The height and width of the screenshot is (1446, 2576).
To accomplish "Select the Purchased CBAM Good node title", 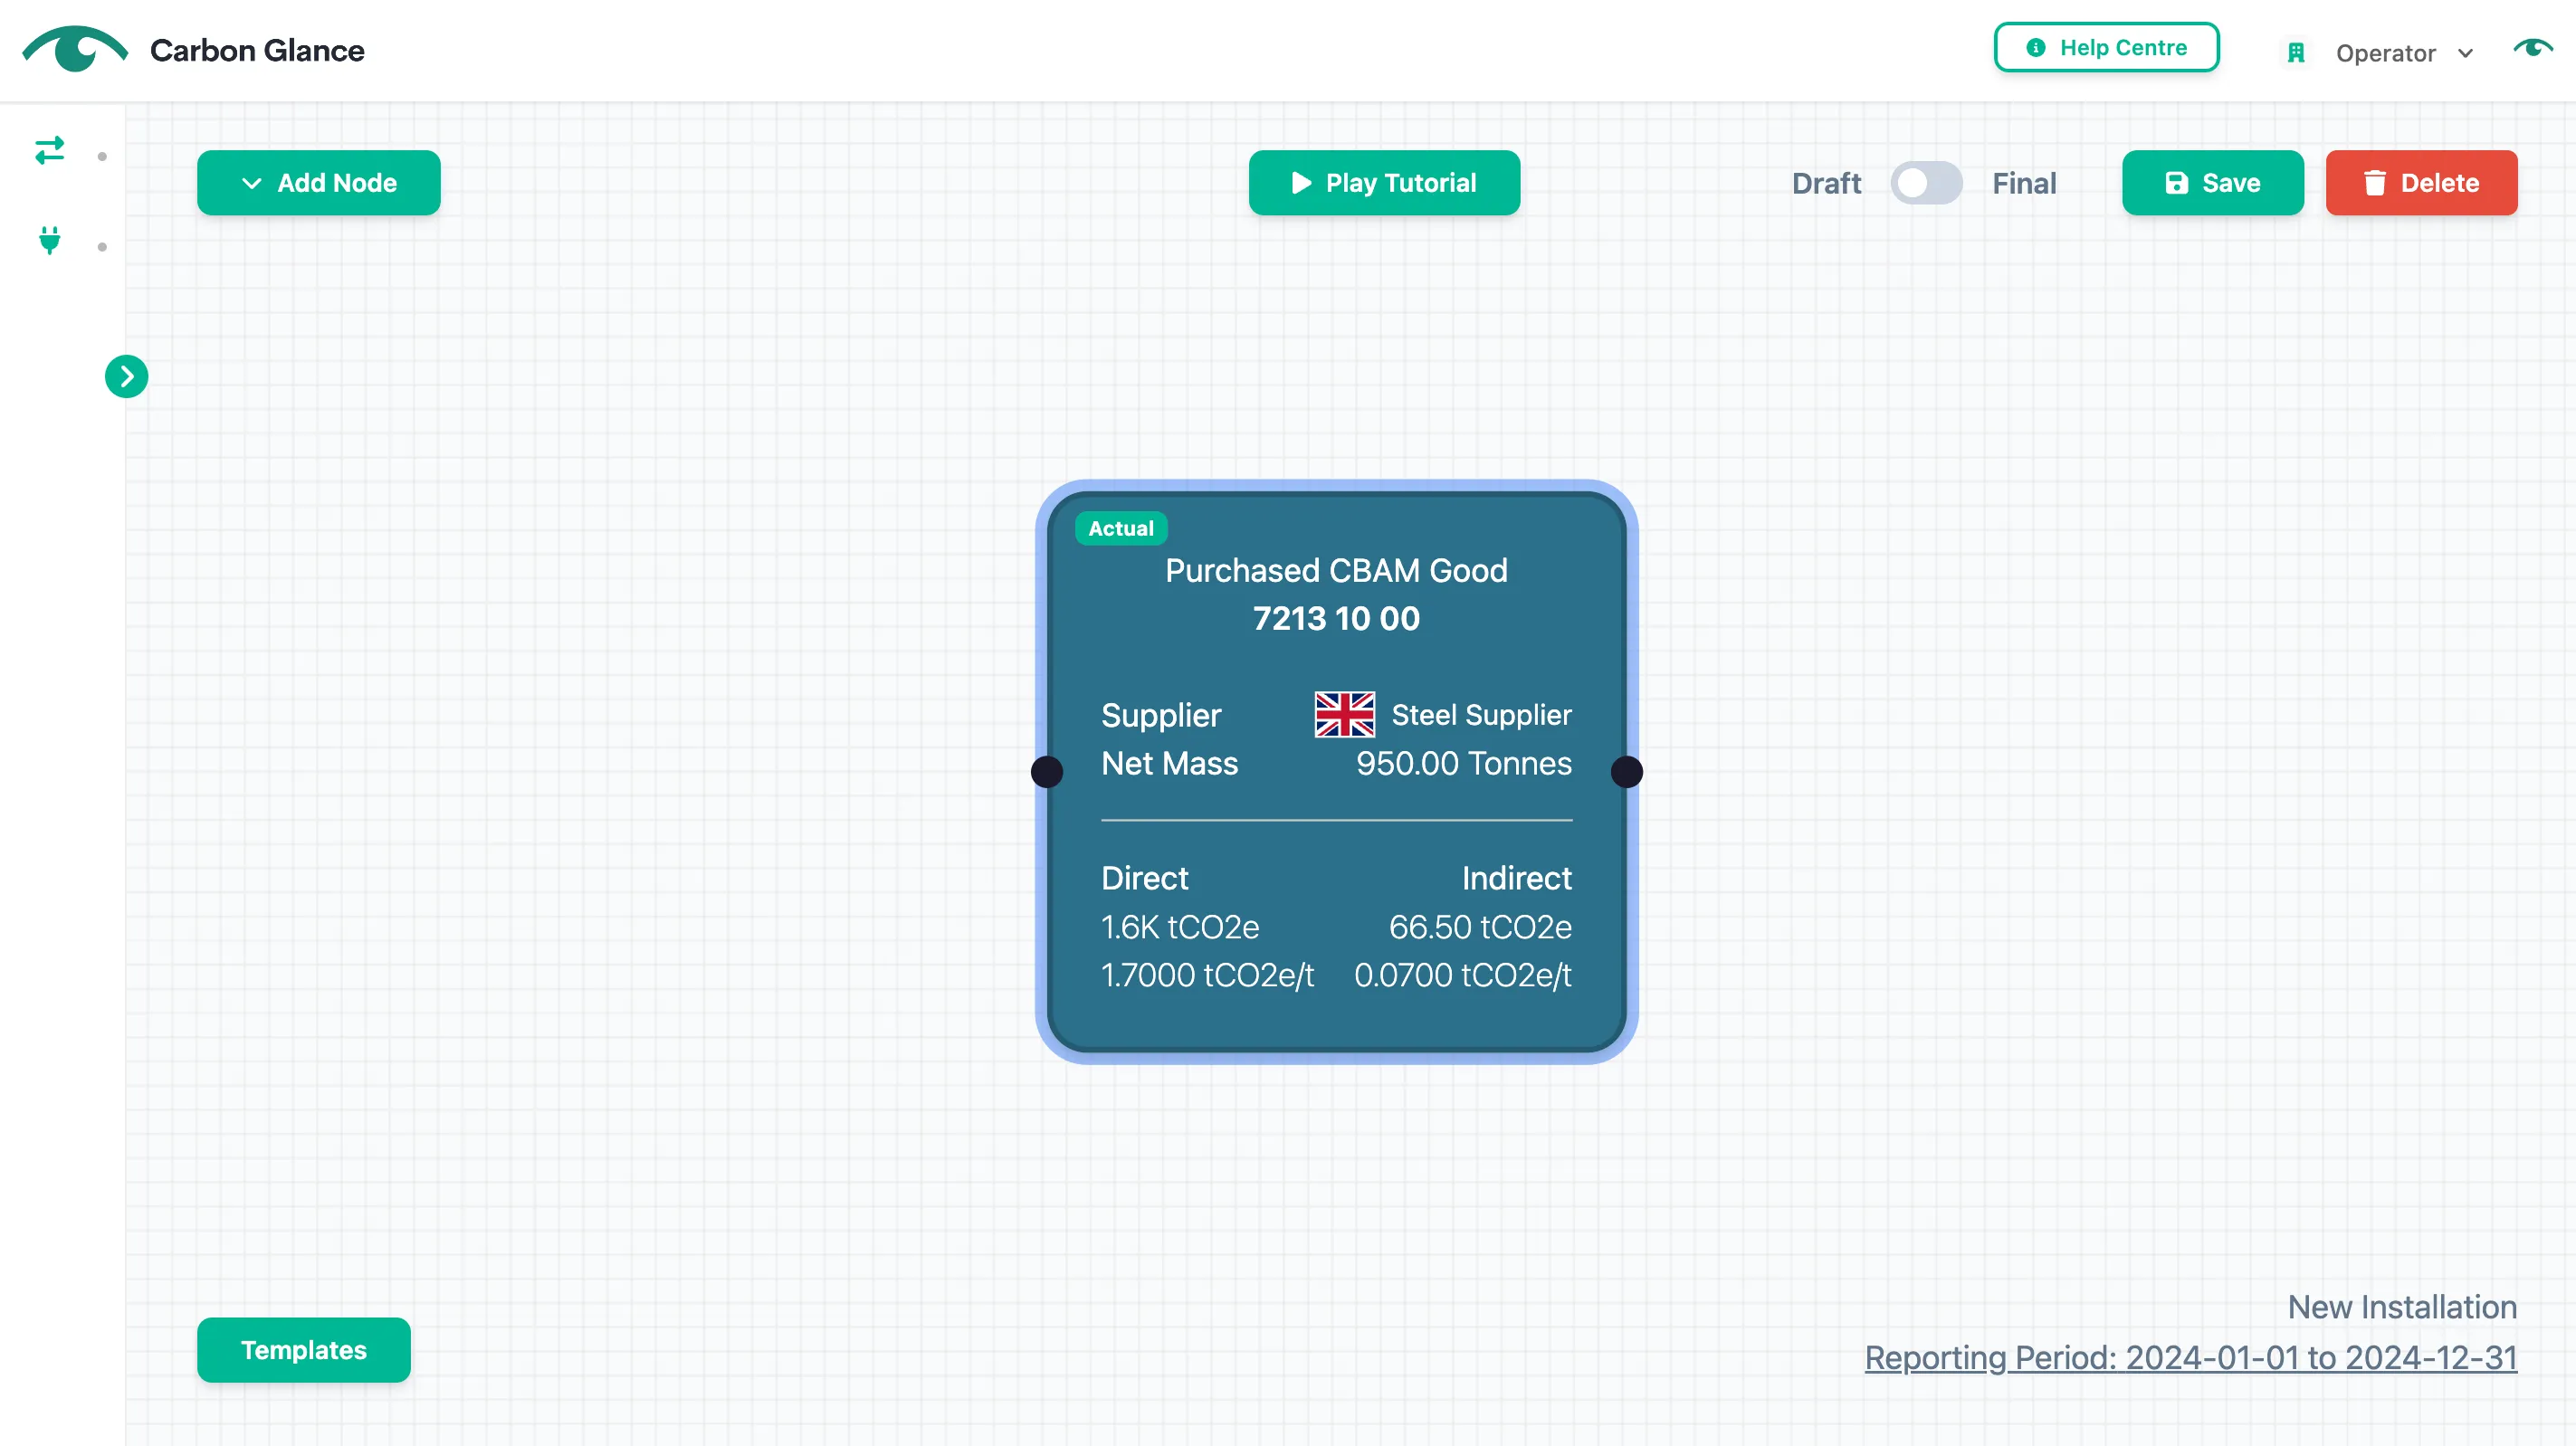I will click(x=1337, y=570).
